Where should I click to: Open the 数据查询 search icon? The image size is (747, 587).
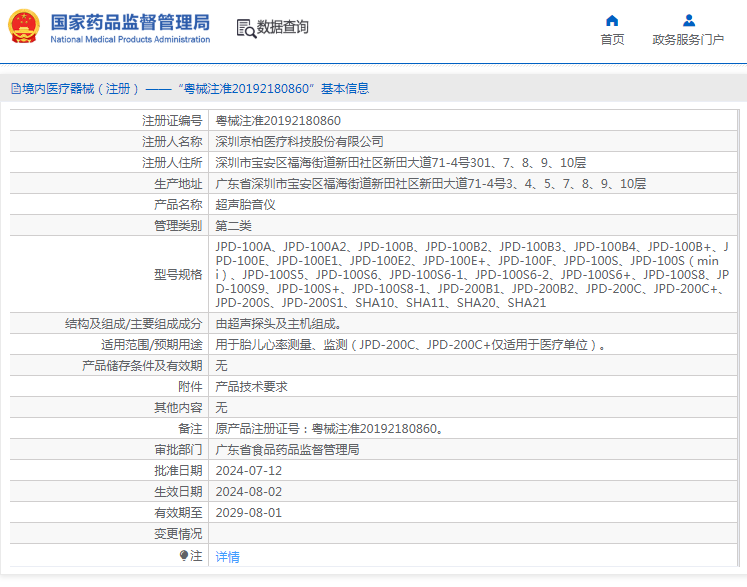click(x=246, y=28)
